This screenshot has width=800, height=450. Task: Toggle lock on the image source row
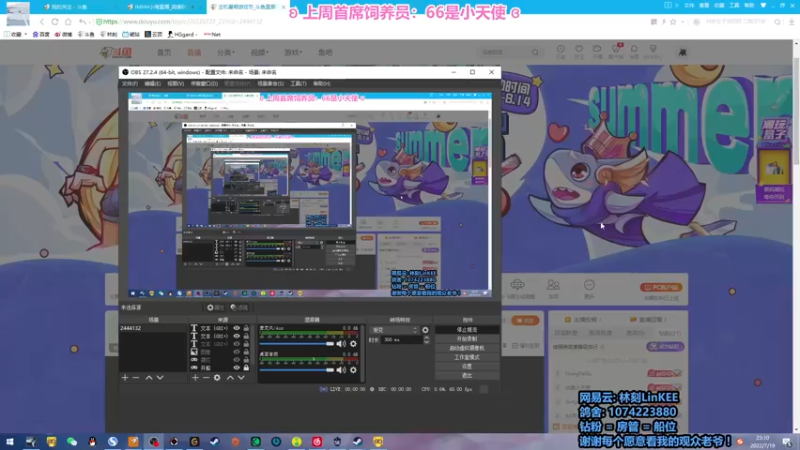click(246, 352)
